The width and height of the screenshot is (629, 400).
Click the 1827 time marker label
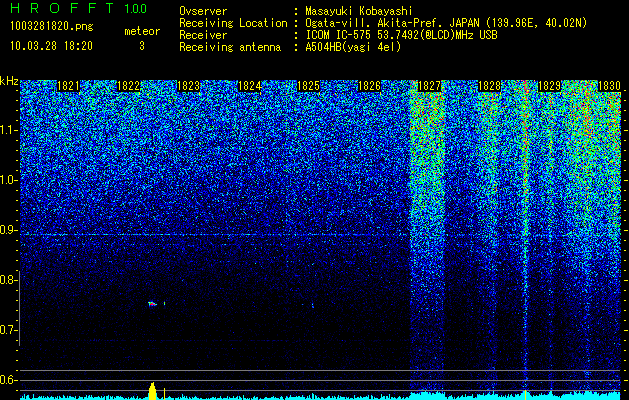429,86
